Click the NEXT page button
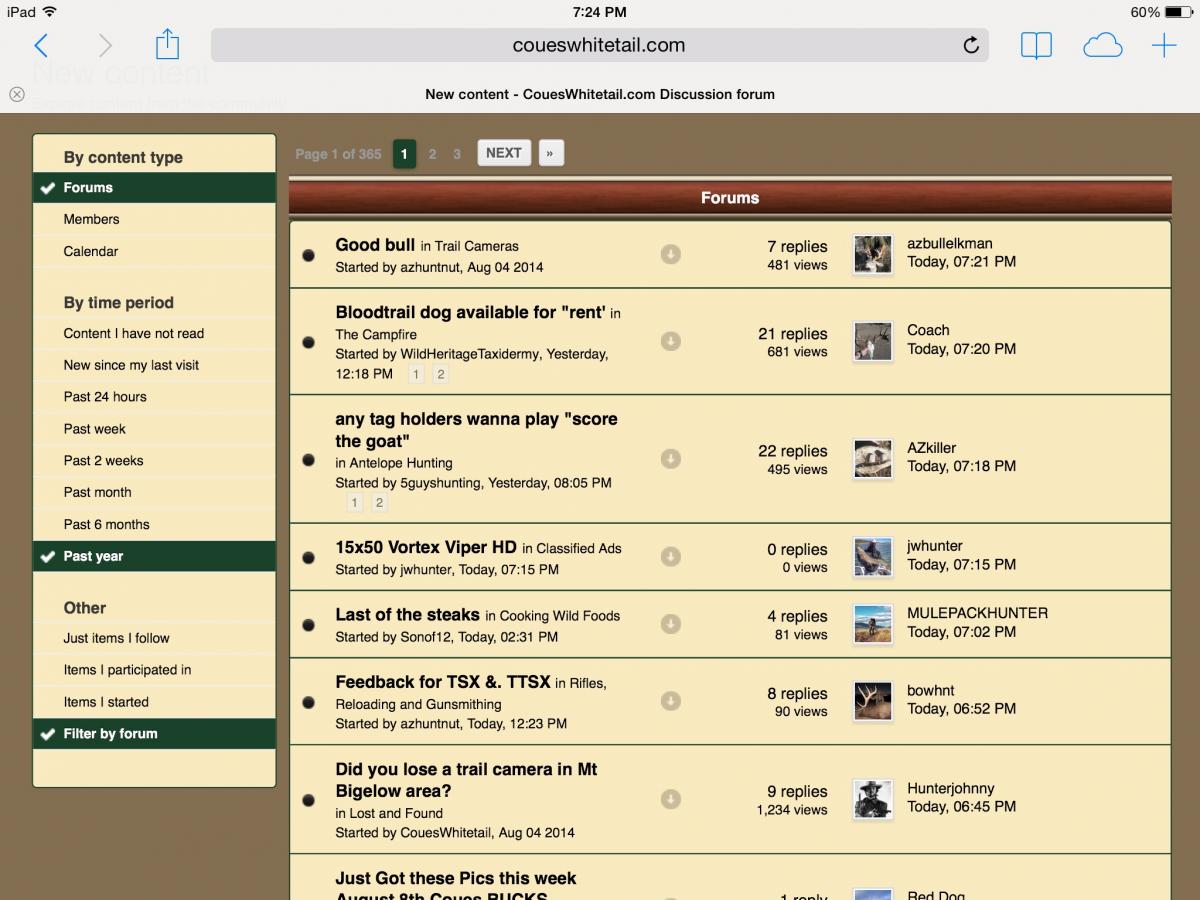This screenshot has height=900, width=1200. tap(504, 153)
